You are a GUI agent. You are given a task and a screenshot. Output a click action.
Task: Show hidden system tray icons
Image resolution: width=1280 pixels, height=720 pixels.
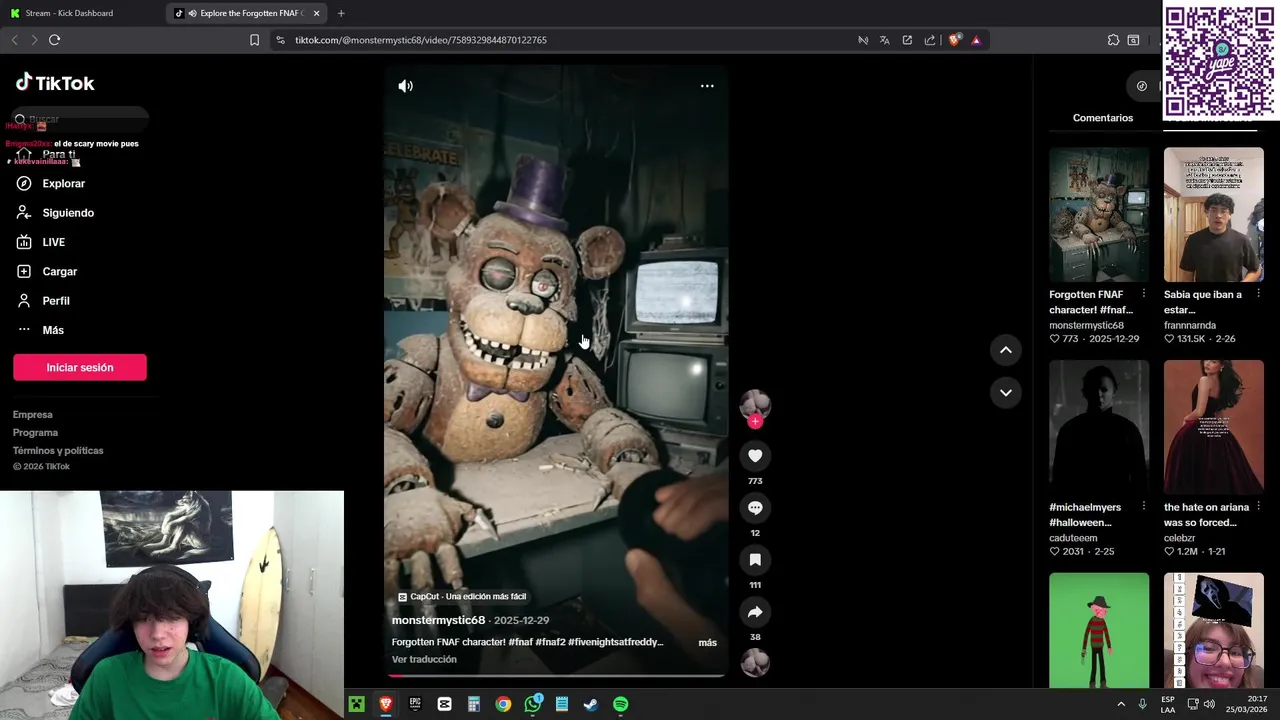pos(1120,705)
